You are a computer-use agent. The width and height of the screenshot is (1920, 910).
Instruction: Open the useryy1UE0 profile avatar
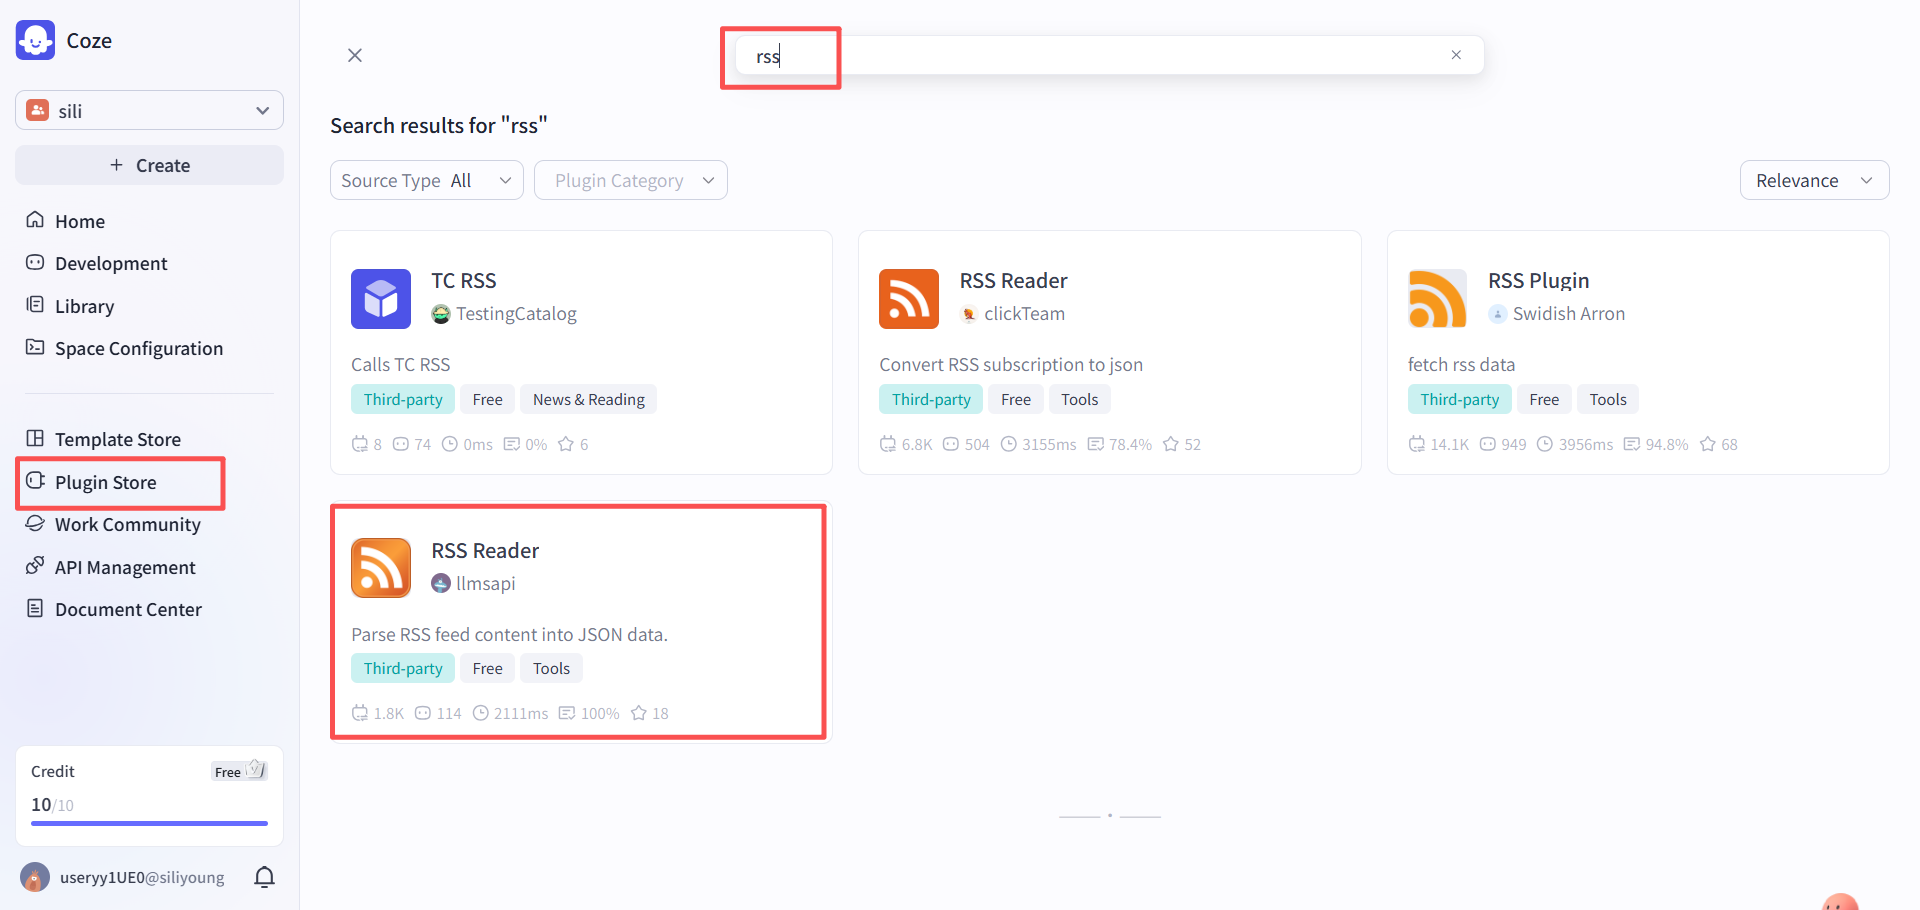(x=35, y=877)
